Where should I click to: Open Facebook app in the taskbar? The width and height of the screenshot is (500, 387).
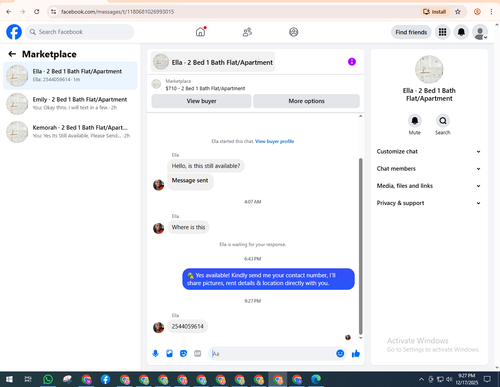105,379
